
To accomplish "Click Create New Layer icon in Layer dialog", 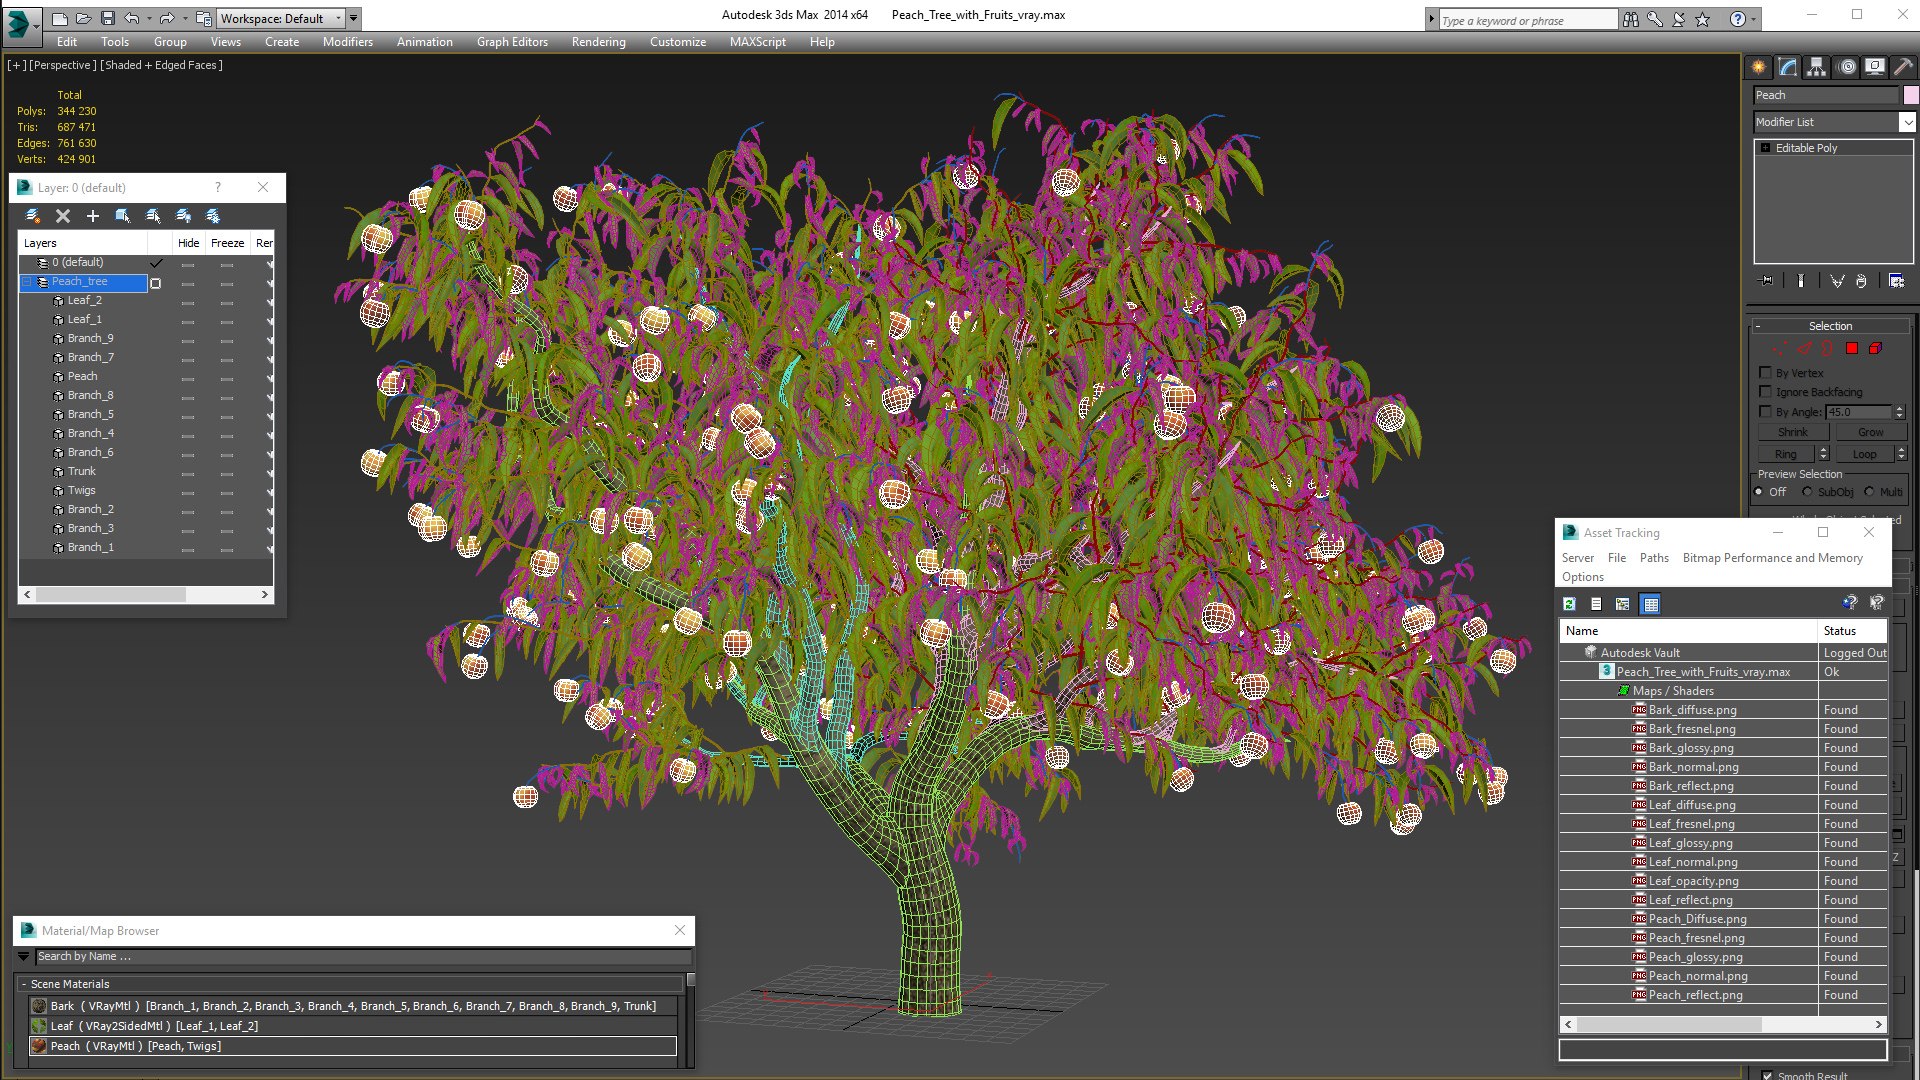I will (33, 216).
